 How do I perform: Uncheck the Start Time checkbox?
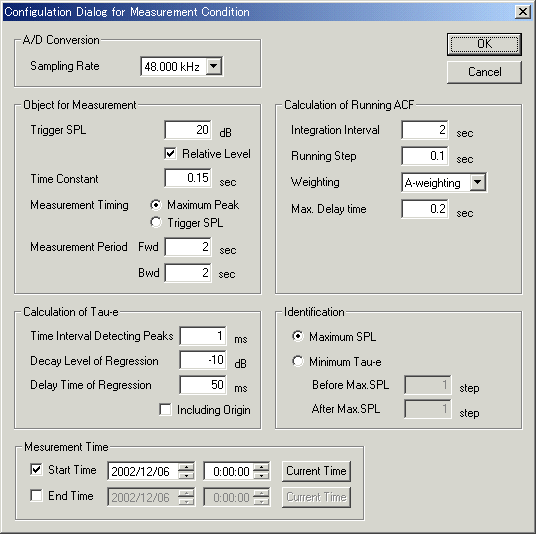coord(36,469)
